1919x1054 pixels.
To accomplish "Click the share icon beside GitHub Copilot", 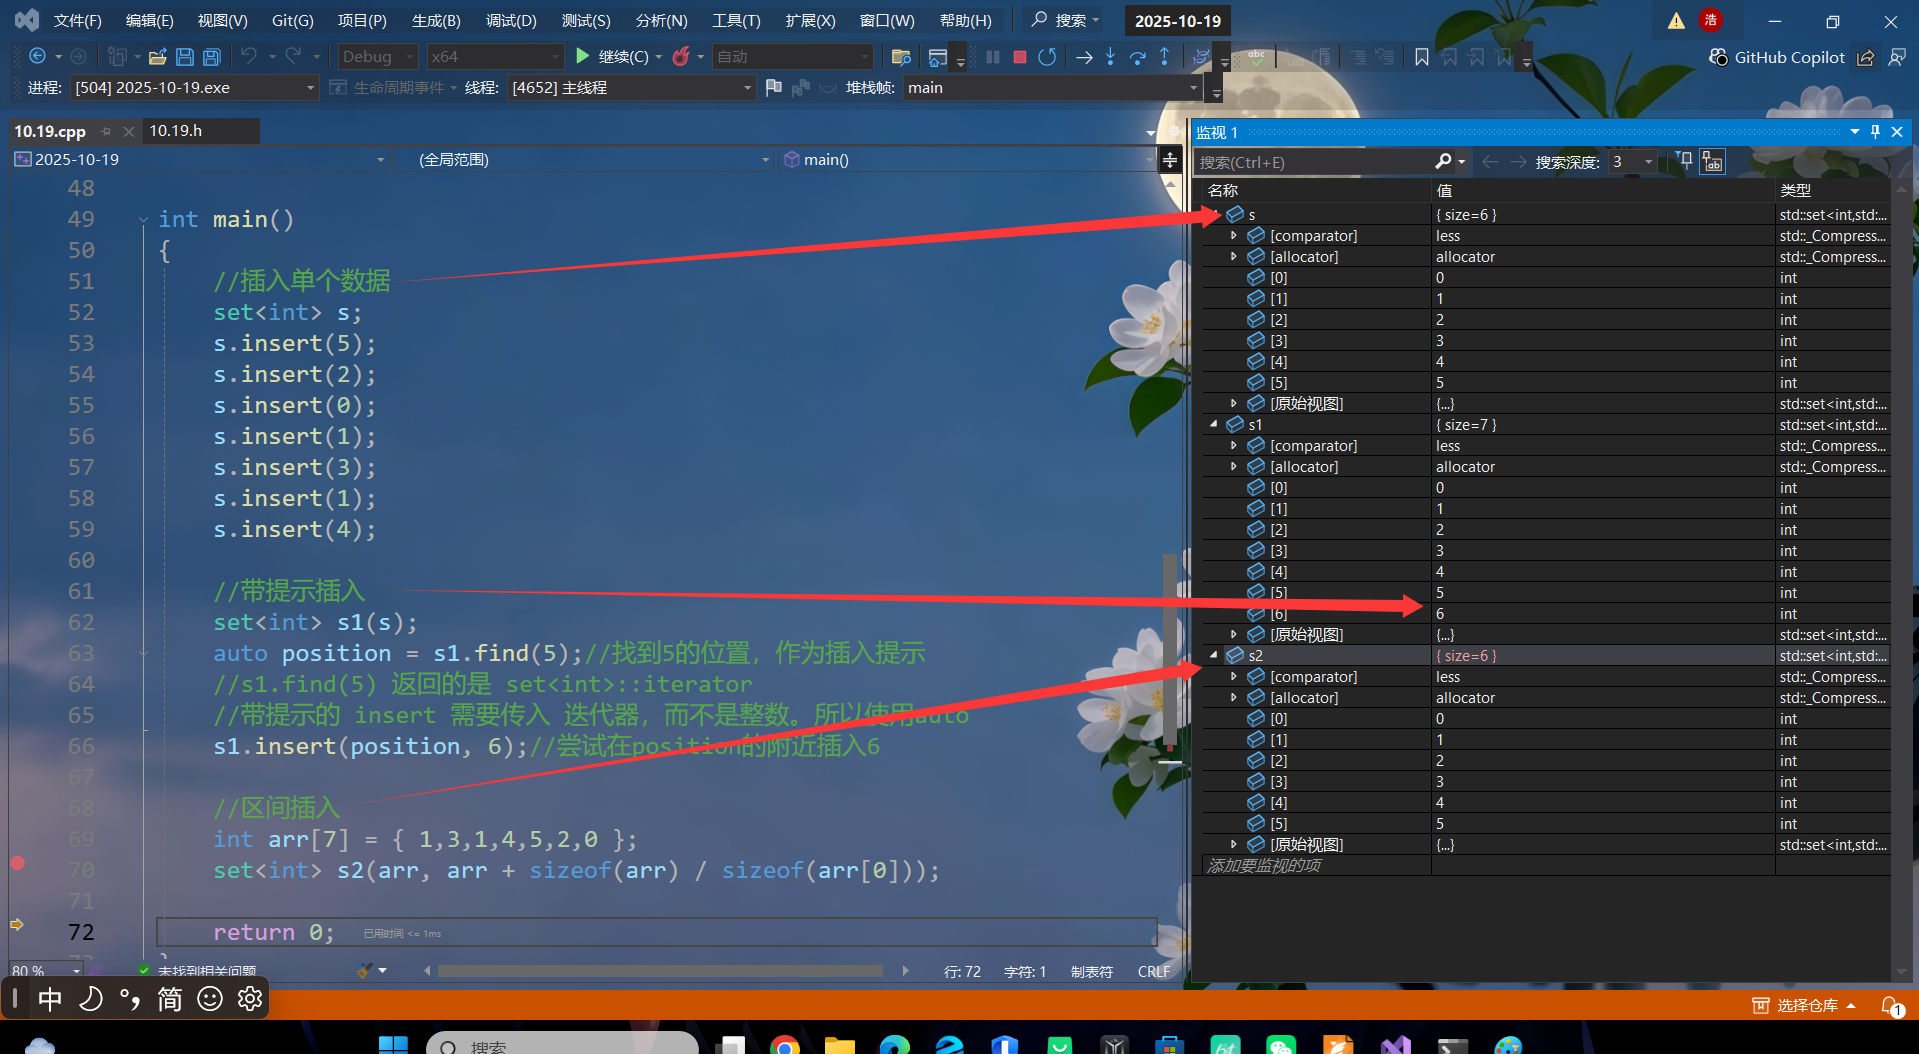I will [1866, 58].
